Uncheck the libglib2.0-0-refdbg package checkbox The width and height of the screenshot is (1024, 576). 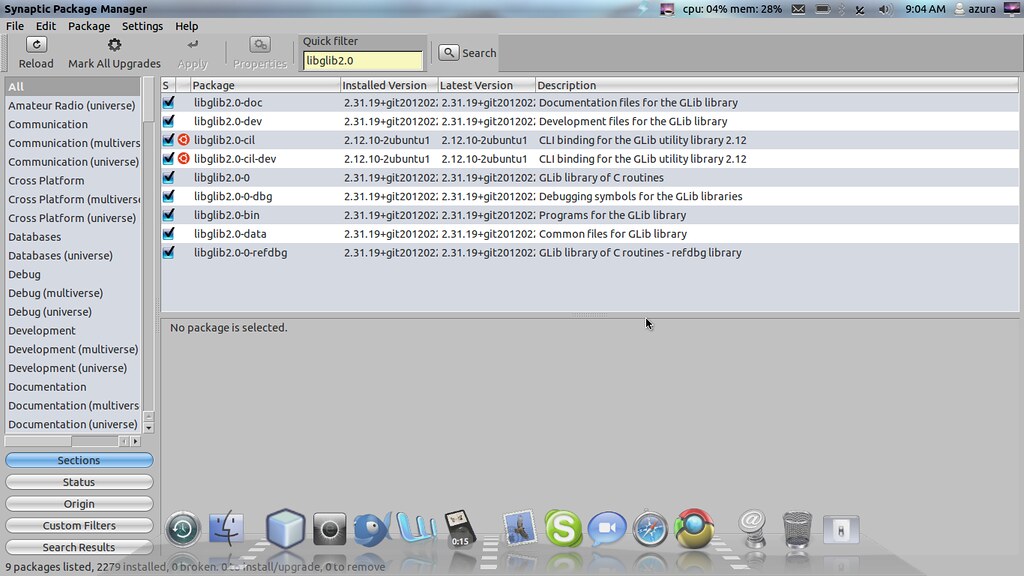point(168,253)
